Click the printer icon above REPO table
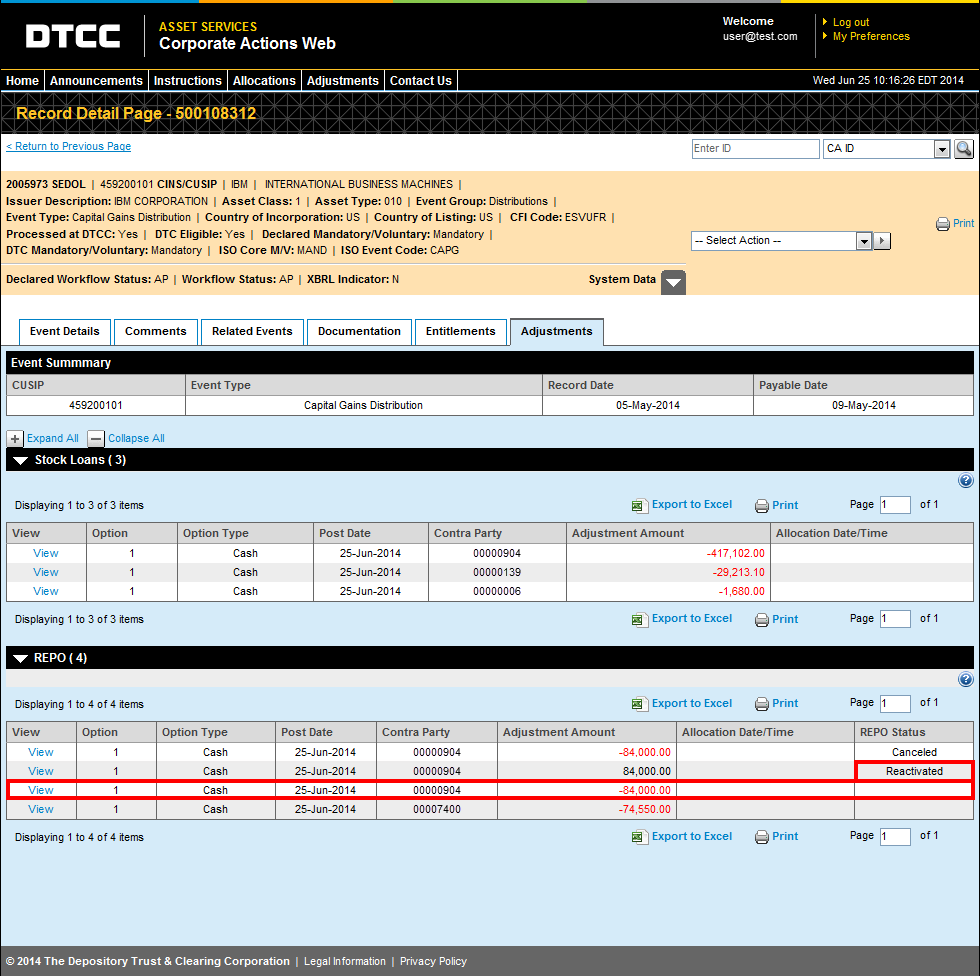This screenshot has height=976, width=980. coord(761,704)
